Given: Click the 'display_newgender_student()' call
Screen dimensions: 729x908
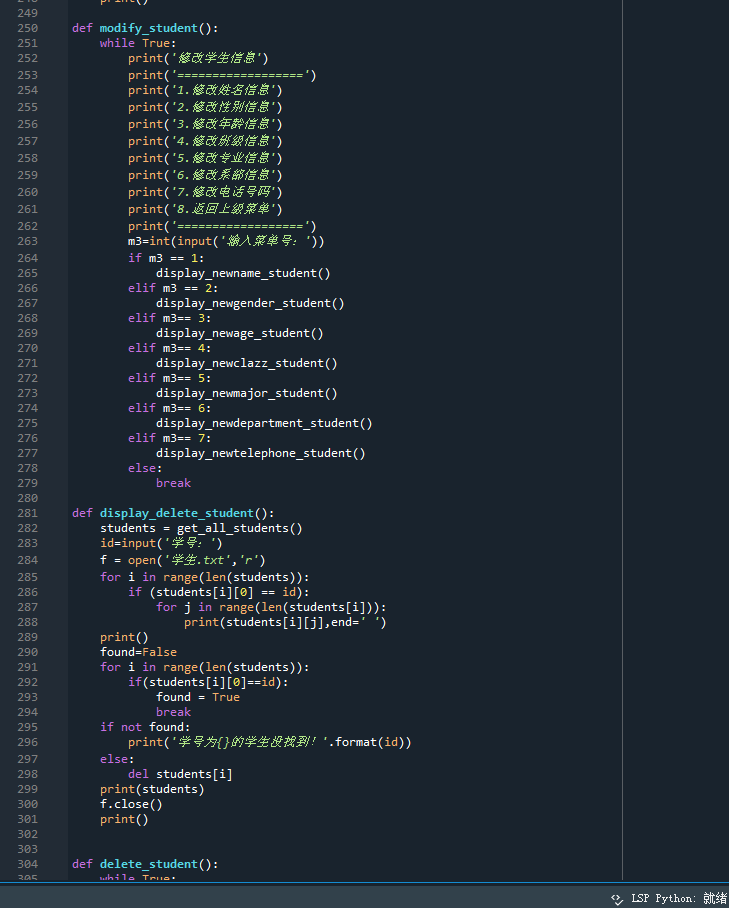Looking at the screenshot, I should click(x=250, y=303).
